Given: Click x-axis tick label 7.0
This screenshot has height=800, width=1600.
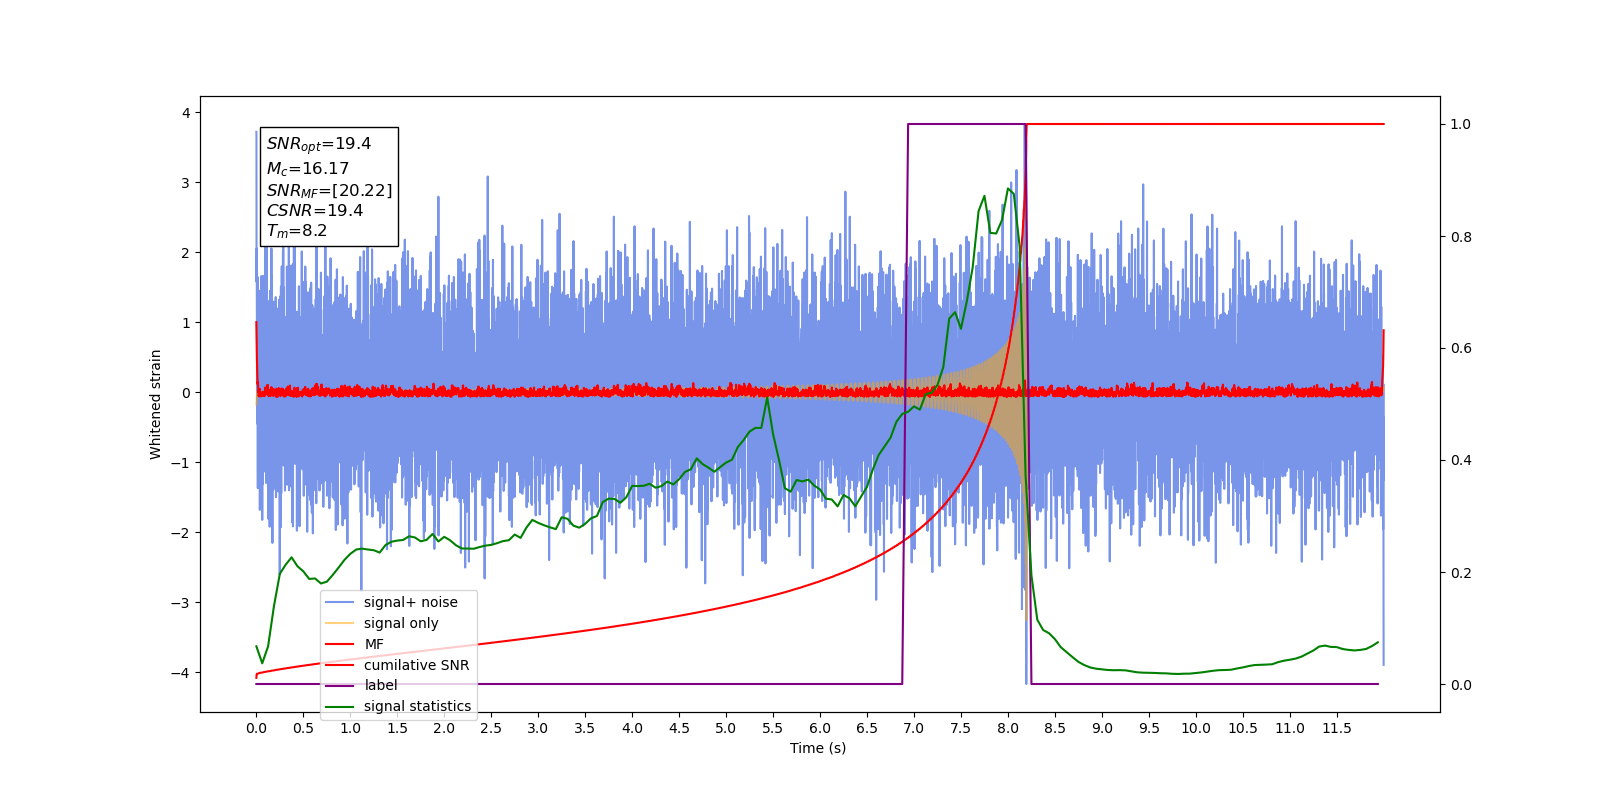Looking at the screenshot, I should (914, 728).
